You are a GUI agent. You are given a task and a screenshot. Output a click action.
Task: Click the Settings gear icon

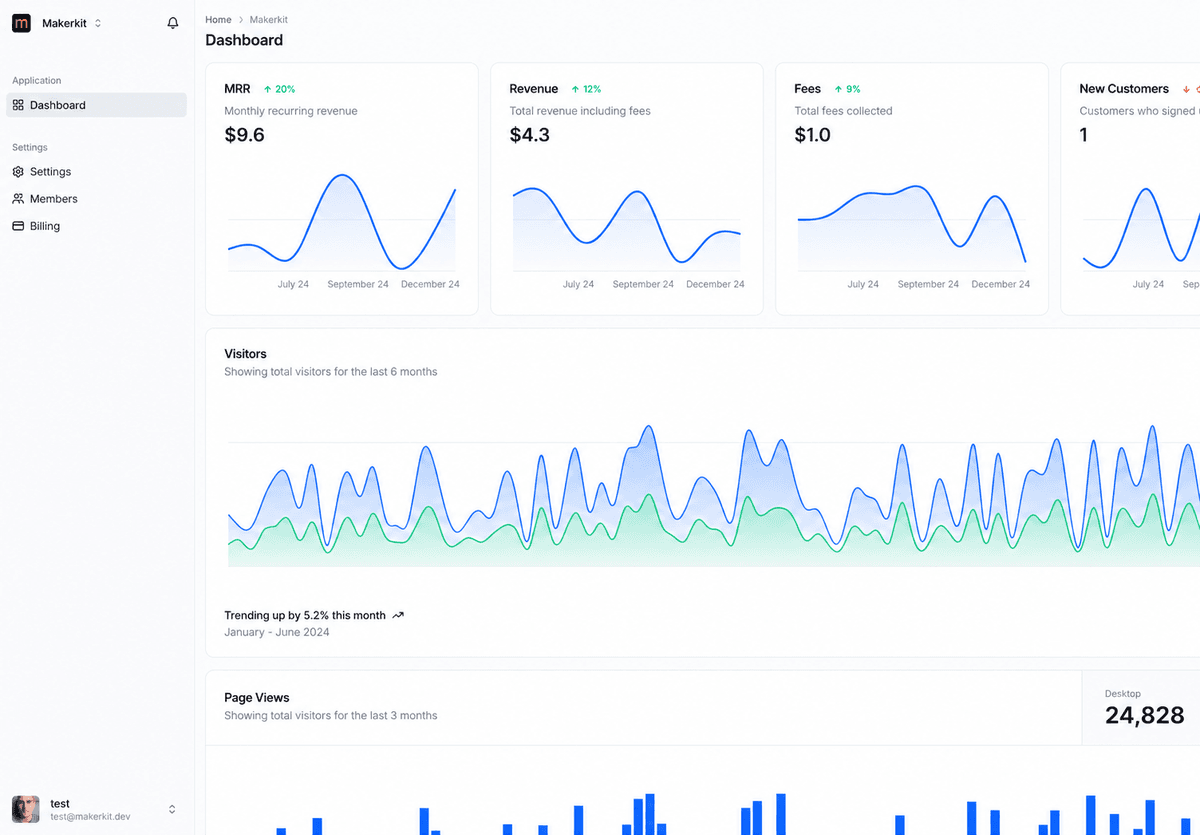[x=18, y=172]
